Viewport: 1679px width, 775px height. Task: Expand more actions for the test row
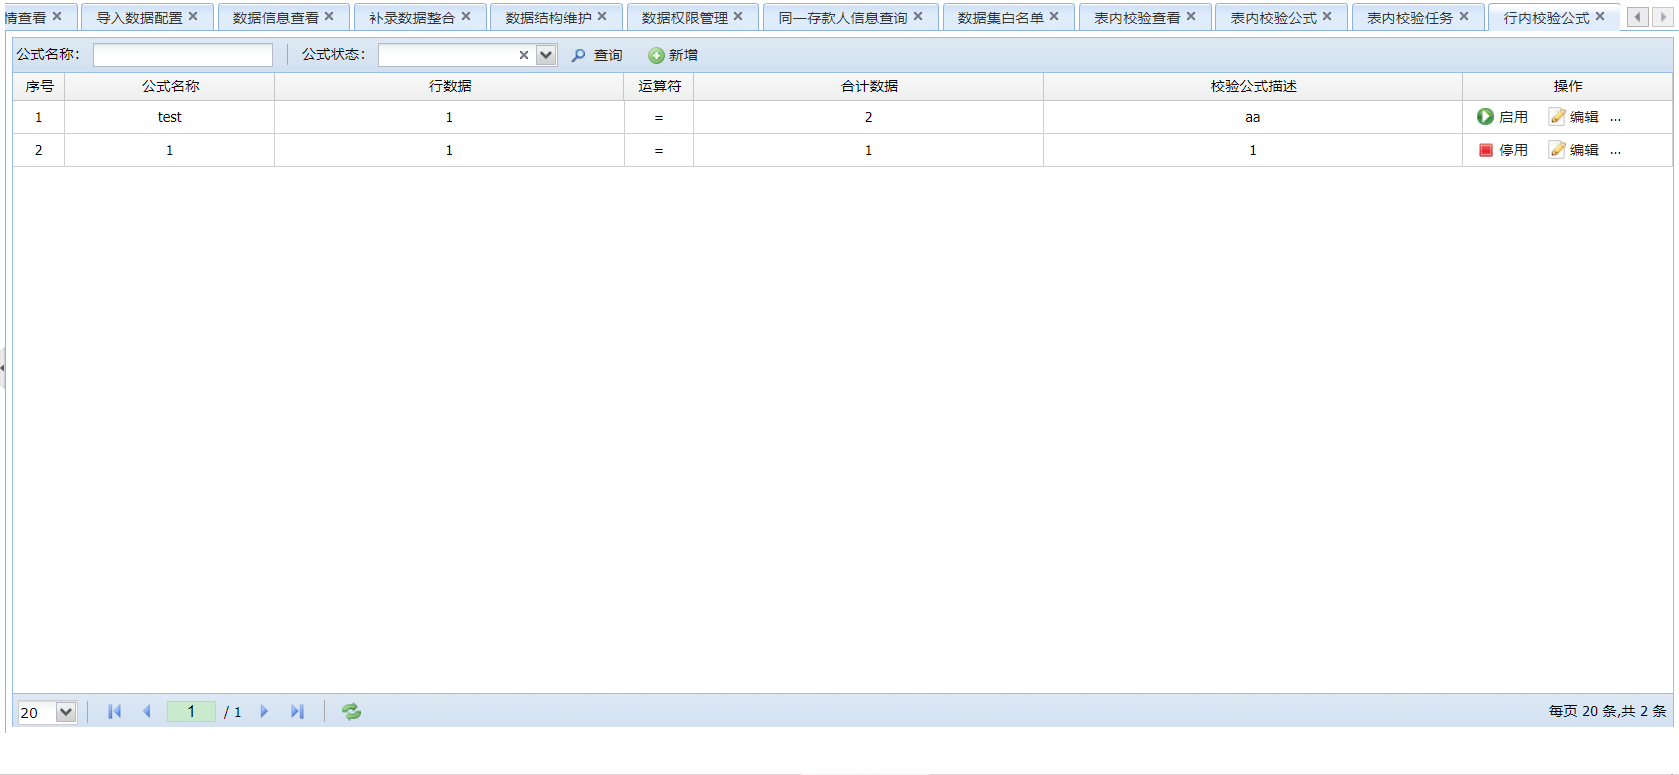tap(1615, 117)
